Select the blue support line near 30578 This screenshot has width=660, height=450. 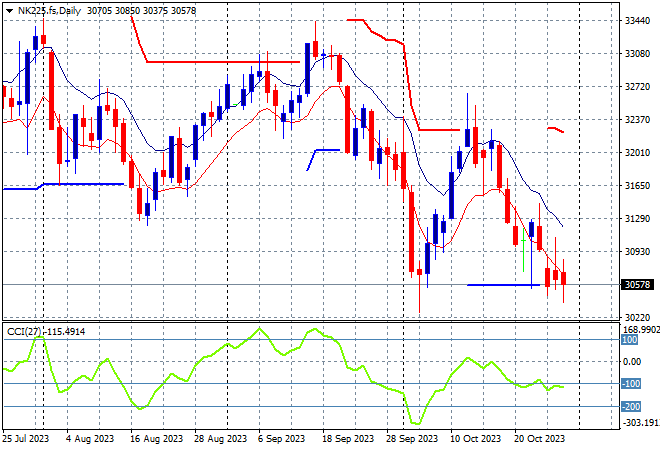pos(503,285)
